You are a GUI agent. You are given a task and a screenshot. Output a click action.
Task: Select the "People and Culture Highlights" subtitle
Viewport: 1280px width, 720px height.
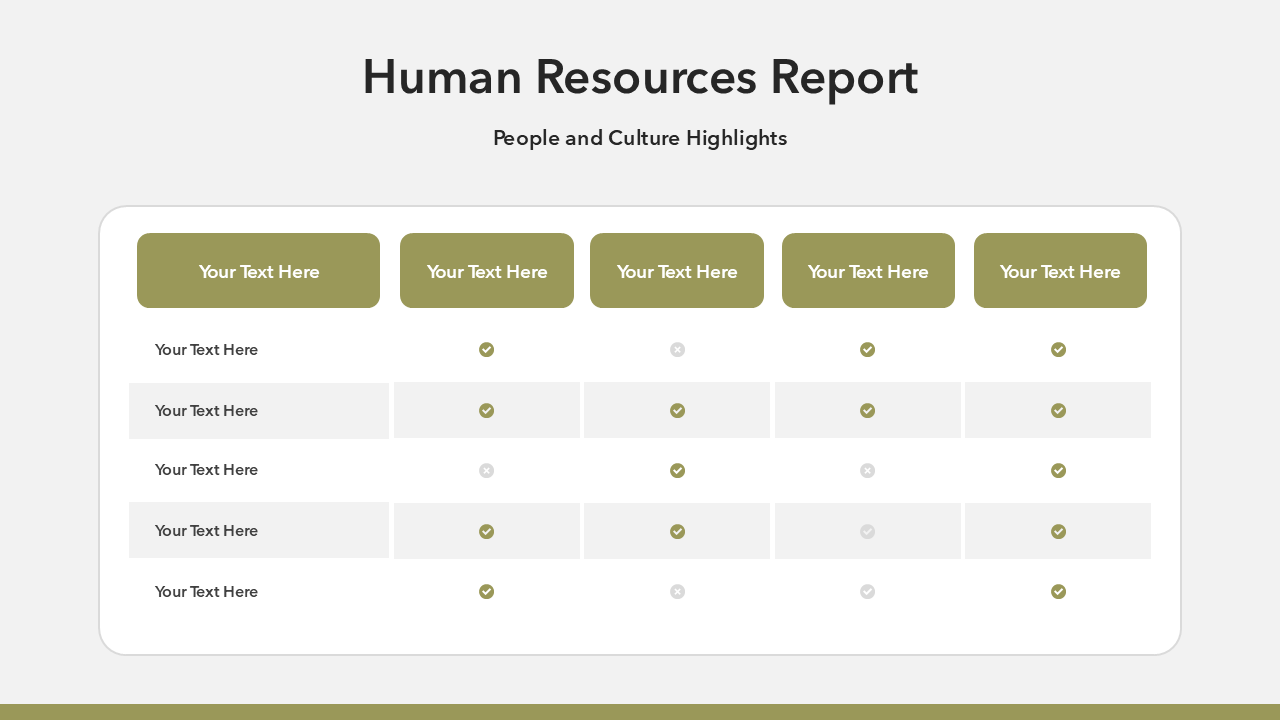coord(640,138)
